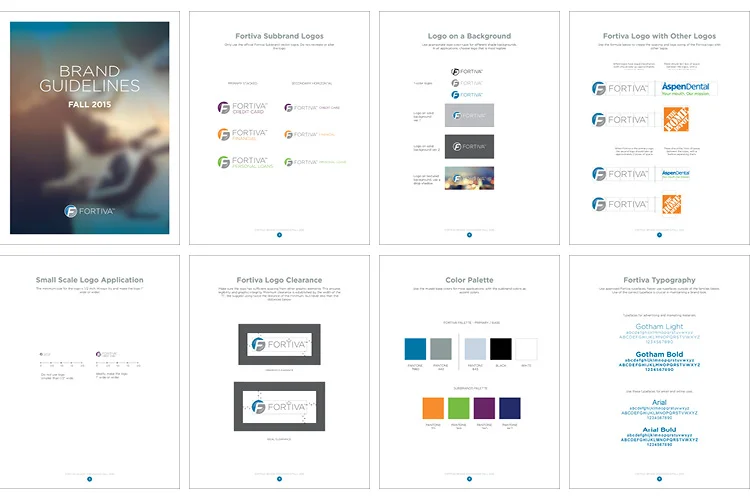The width and height of the screenshot is (750, 500).
Task: Select the 'Gotham Light' typeface sample
Action: tap(659, 333)
